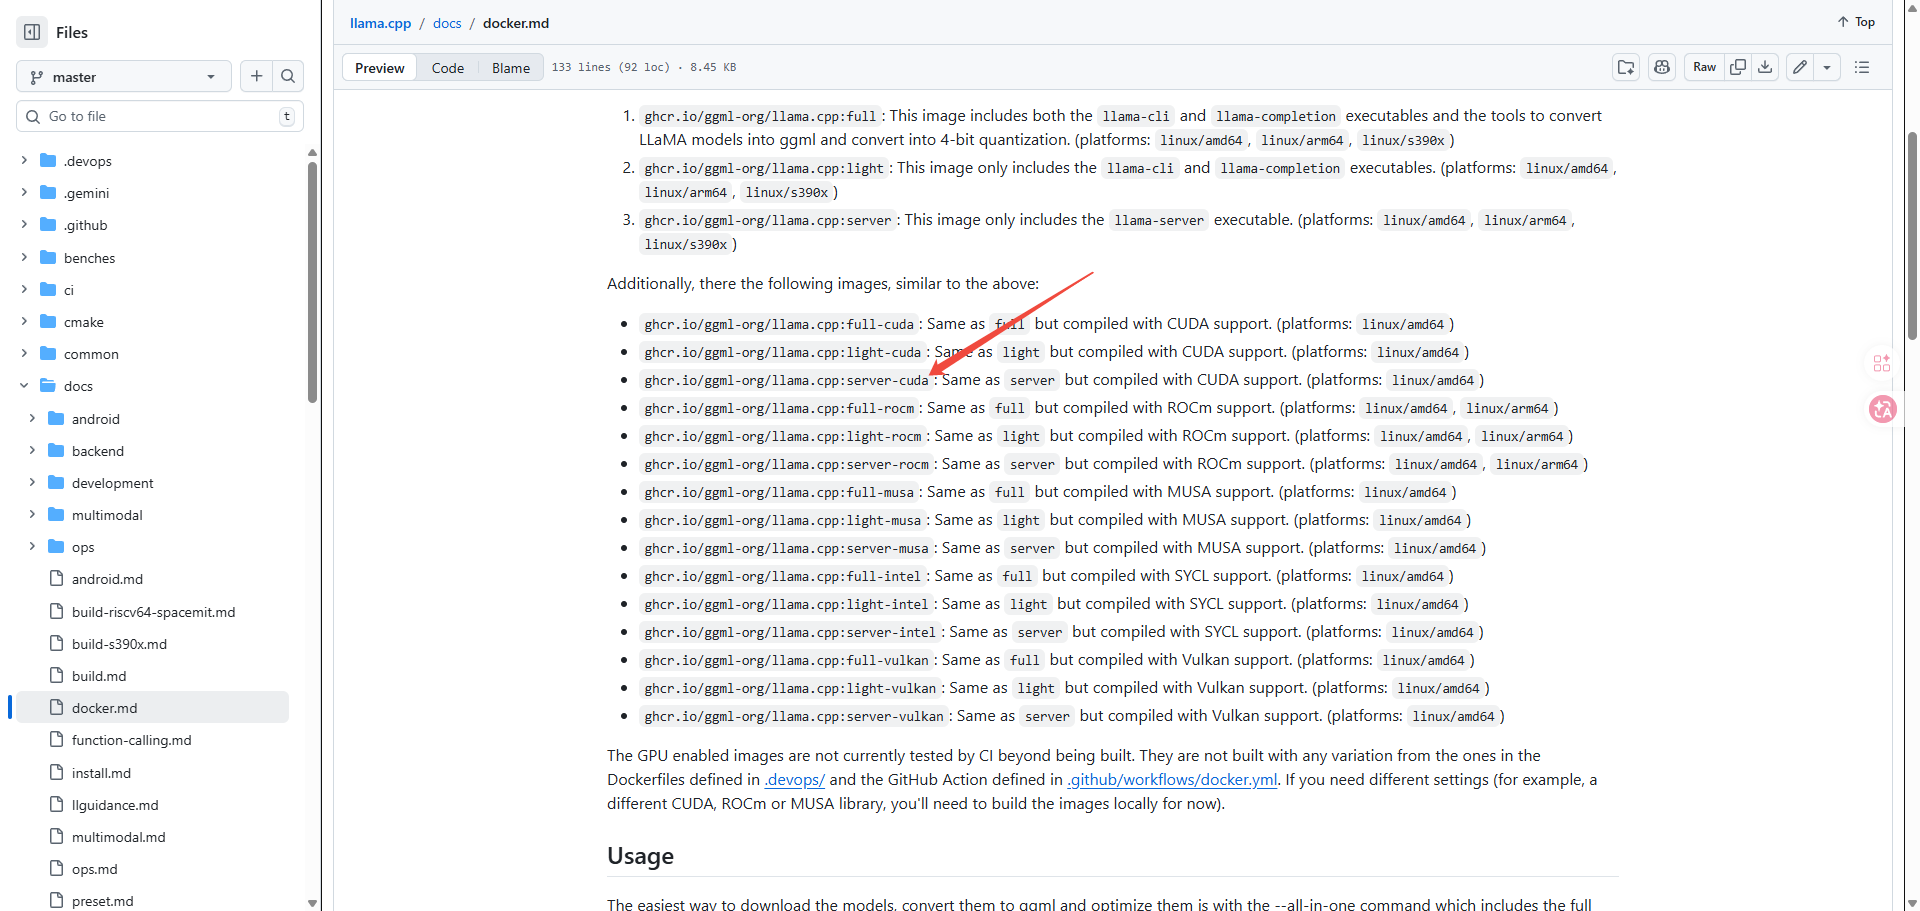Open android.md in file tree
The height and width of the screenshot is (911, 1920).
(x=107, y=579)
